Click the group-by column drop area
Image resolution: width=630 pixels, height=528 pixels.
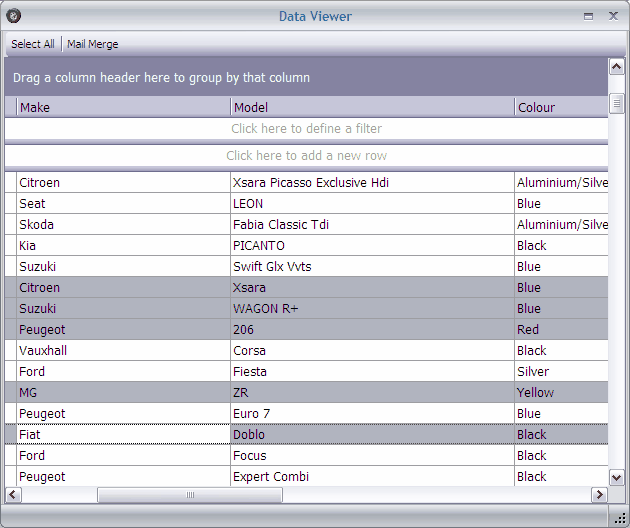[306, 77]
